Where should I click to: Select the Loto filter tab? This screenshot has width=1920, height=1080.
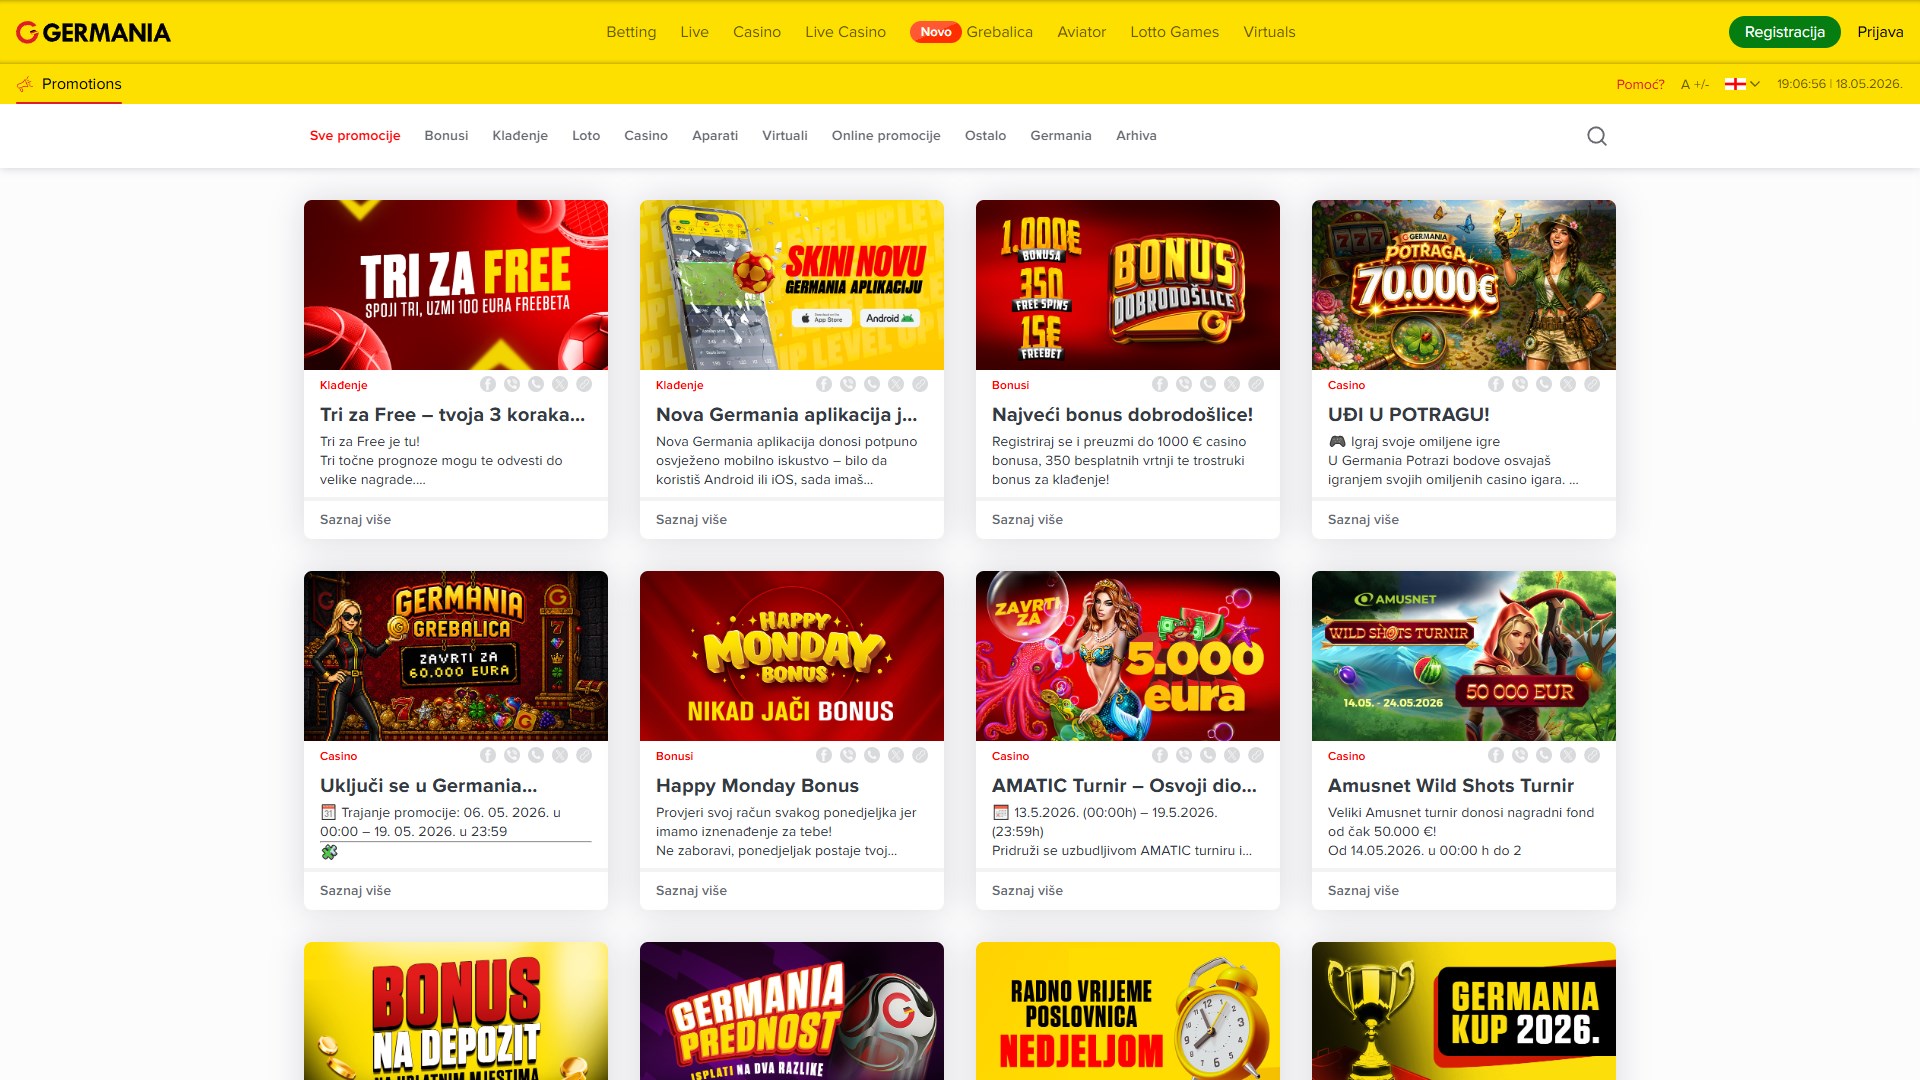tap(586, 136)
